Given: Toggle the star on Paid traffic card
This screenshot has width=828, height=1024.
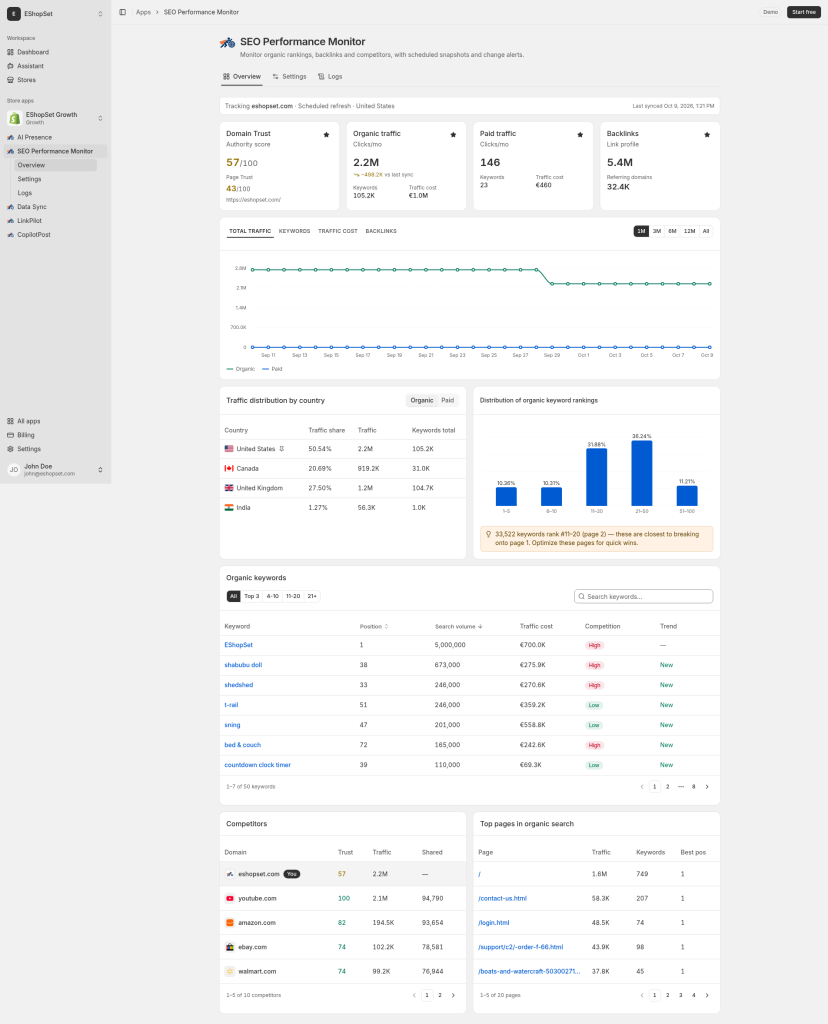Looking at the screenshot, I should (580, 135).
